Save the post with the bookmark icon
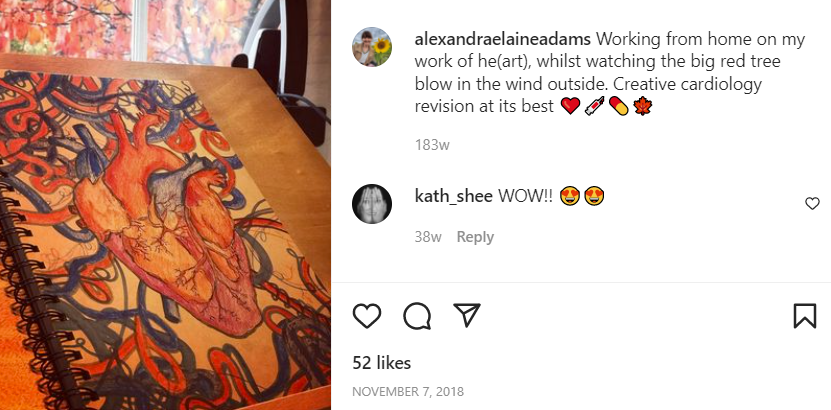The image size is (831, 410). pyautogui.click(x=805, y=316)
